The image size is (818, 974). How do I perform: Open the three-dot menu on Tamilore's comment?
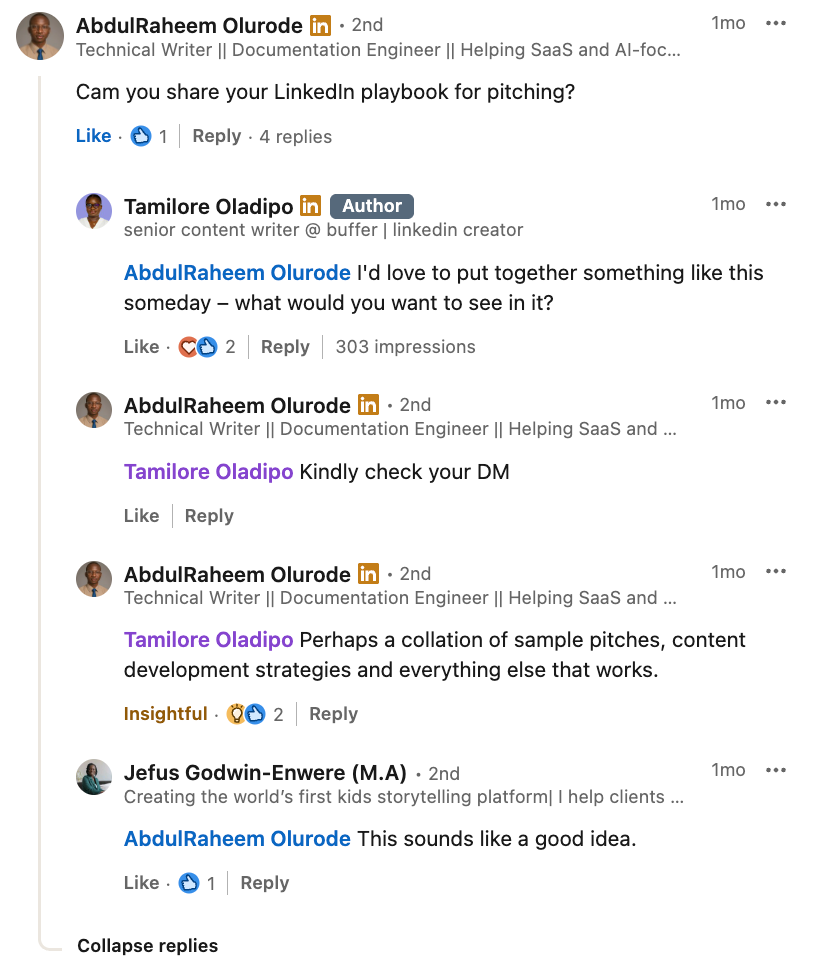tap(776, 204)
